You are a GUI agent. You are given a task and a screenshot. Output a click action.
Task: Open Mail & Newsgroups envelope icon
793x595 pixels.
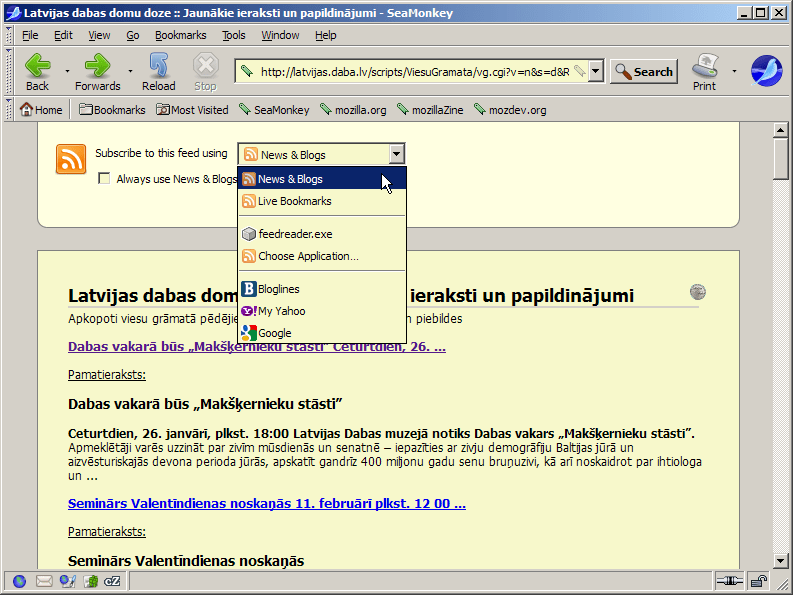[x=44, y=581]
